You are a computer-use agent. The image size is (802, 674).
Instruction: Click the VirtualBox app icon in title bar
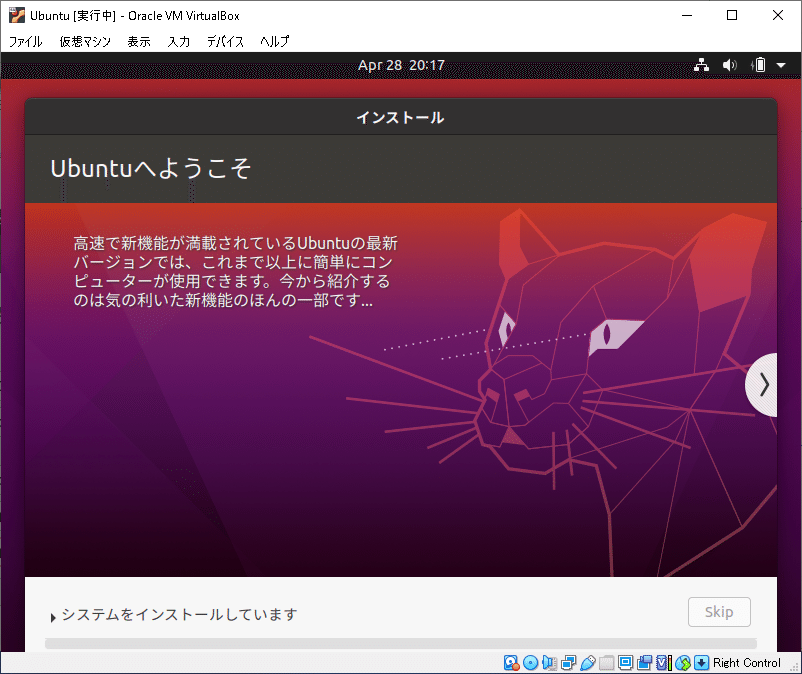(17, 15)
